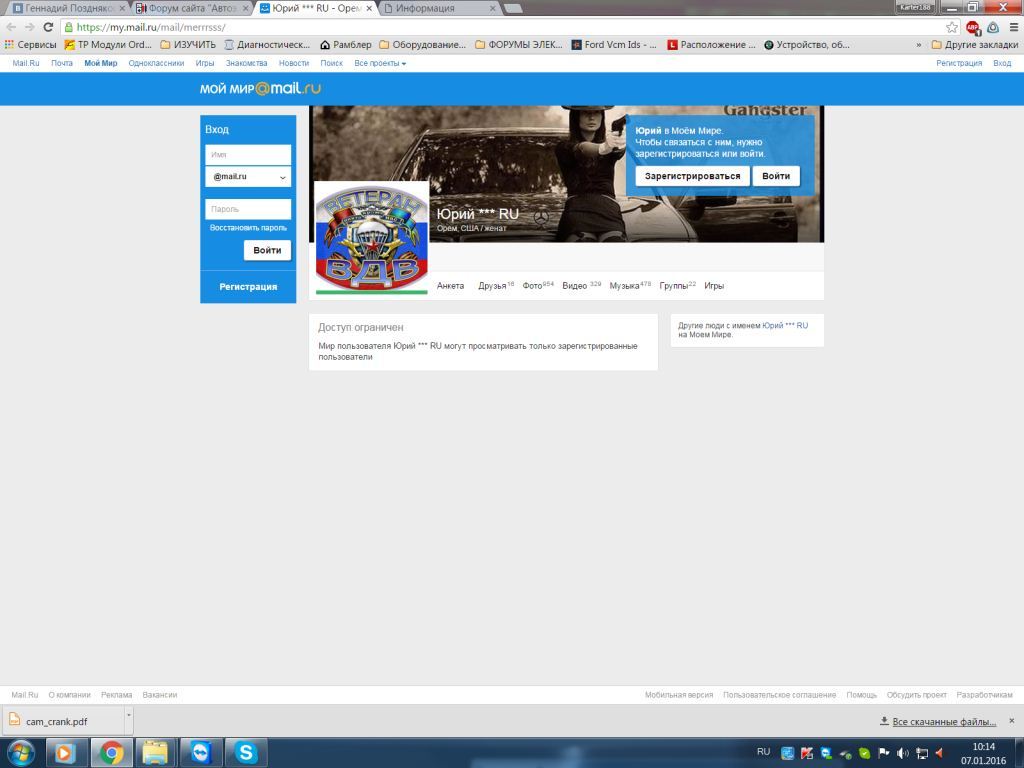The width and height of the screenshot is (1024, 768).
Task: Open the Chrome menu hamburger icon
Action: tap(1014, 27)
